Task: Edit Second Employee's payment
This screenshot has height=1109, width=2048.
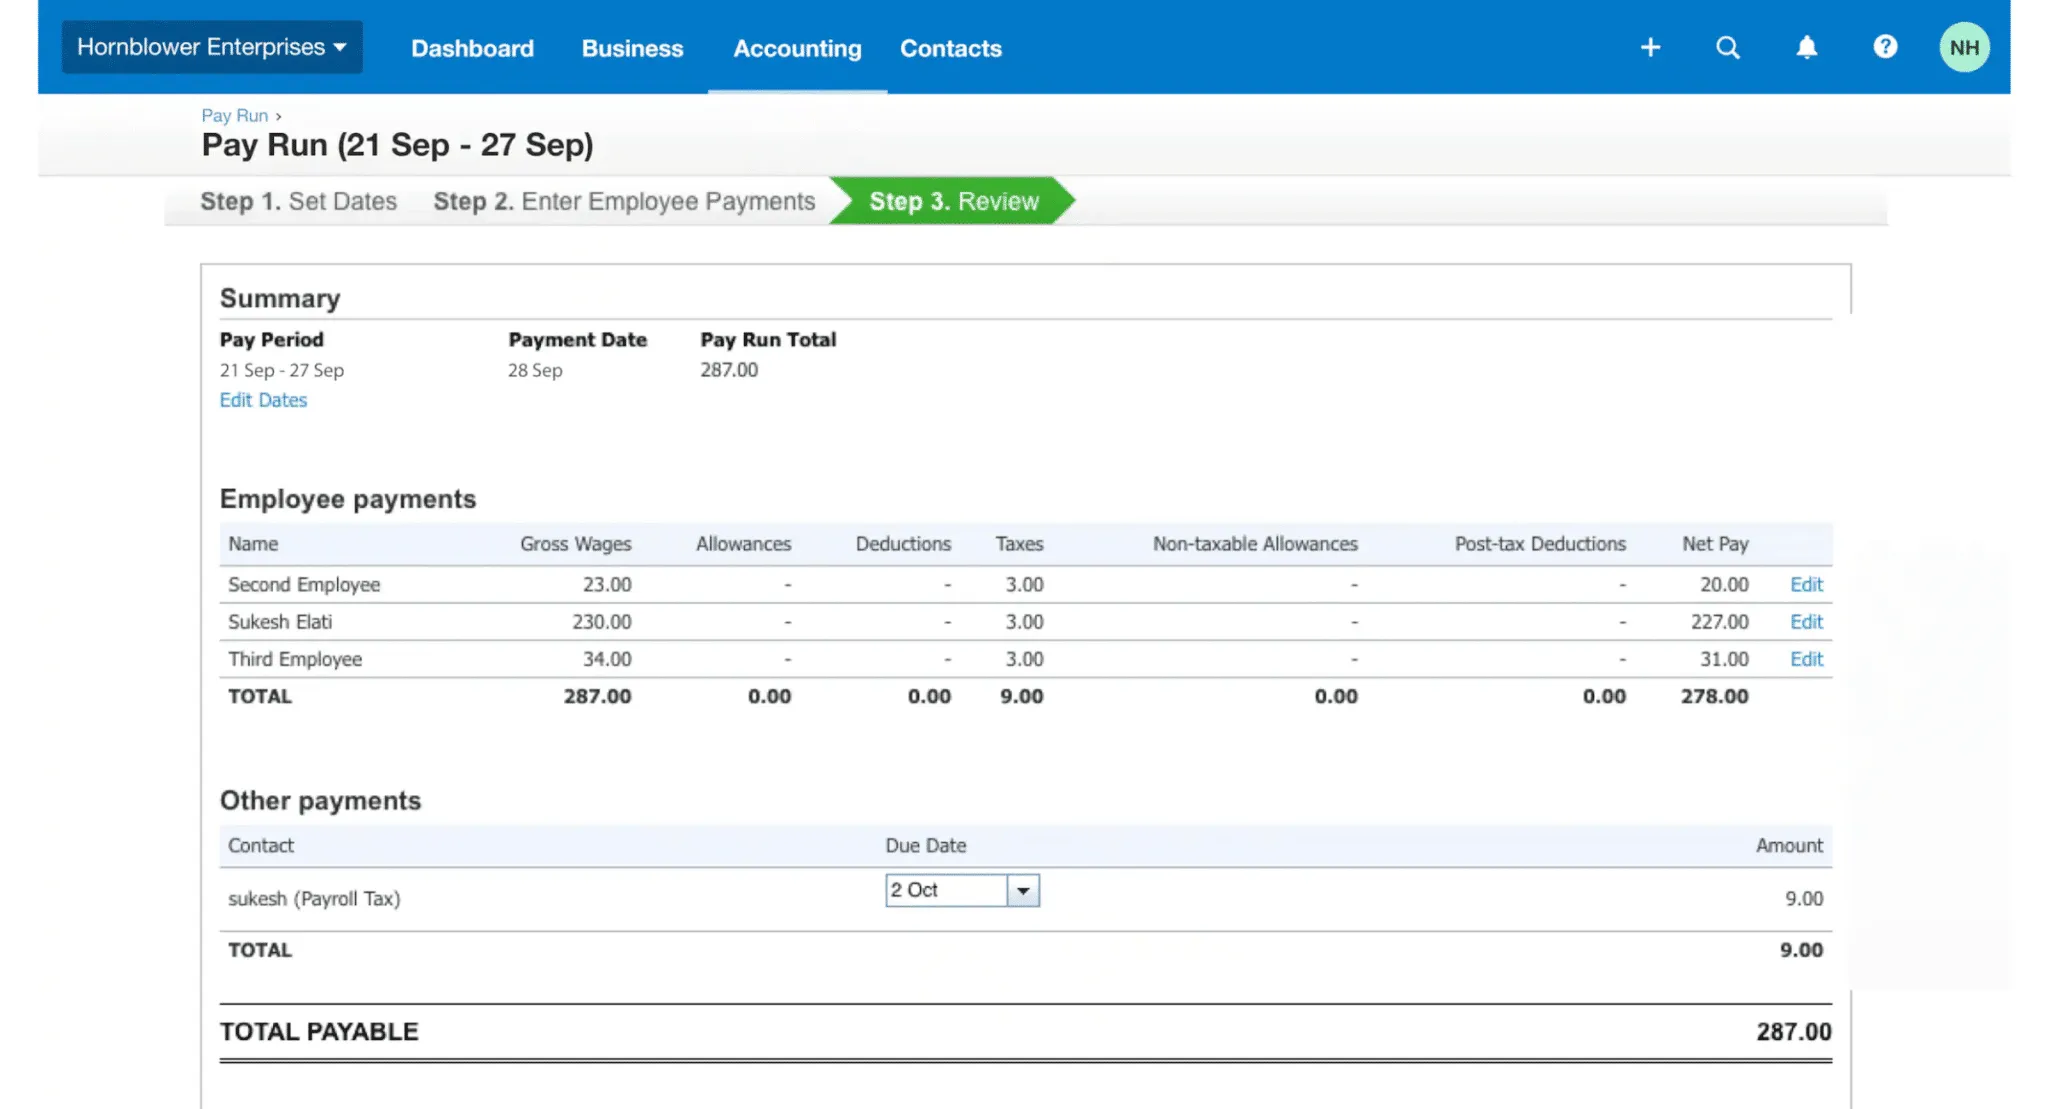Action: 1806,584
